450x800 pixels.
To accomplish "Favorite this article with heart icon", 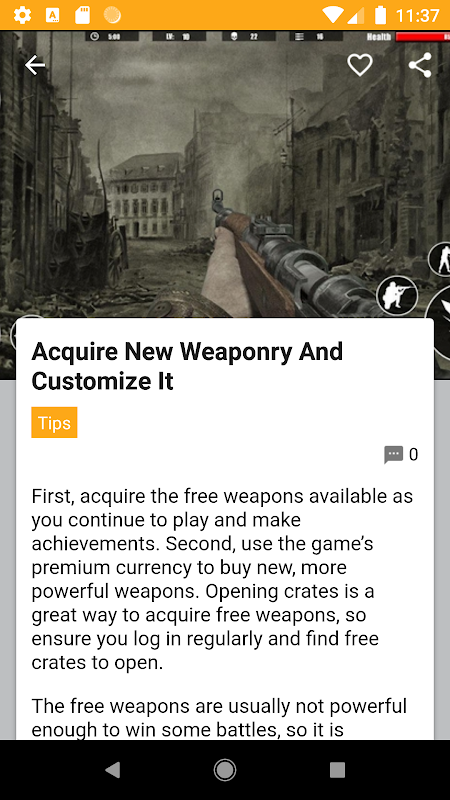I will (x=360, y=65).
